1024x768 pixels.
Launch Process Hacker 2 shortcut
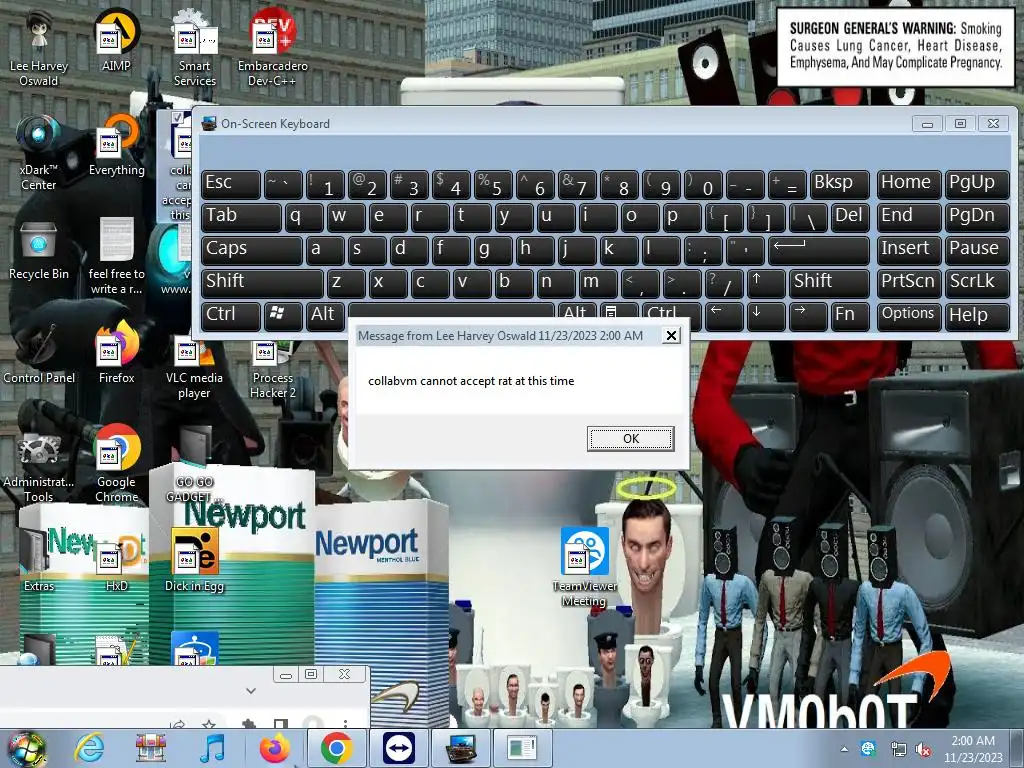point(272,368)
